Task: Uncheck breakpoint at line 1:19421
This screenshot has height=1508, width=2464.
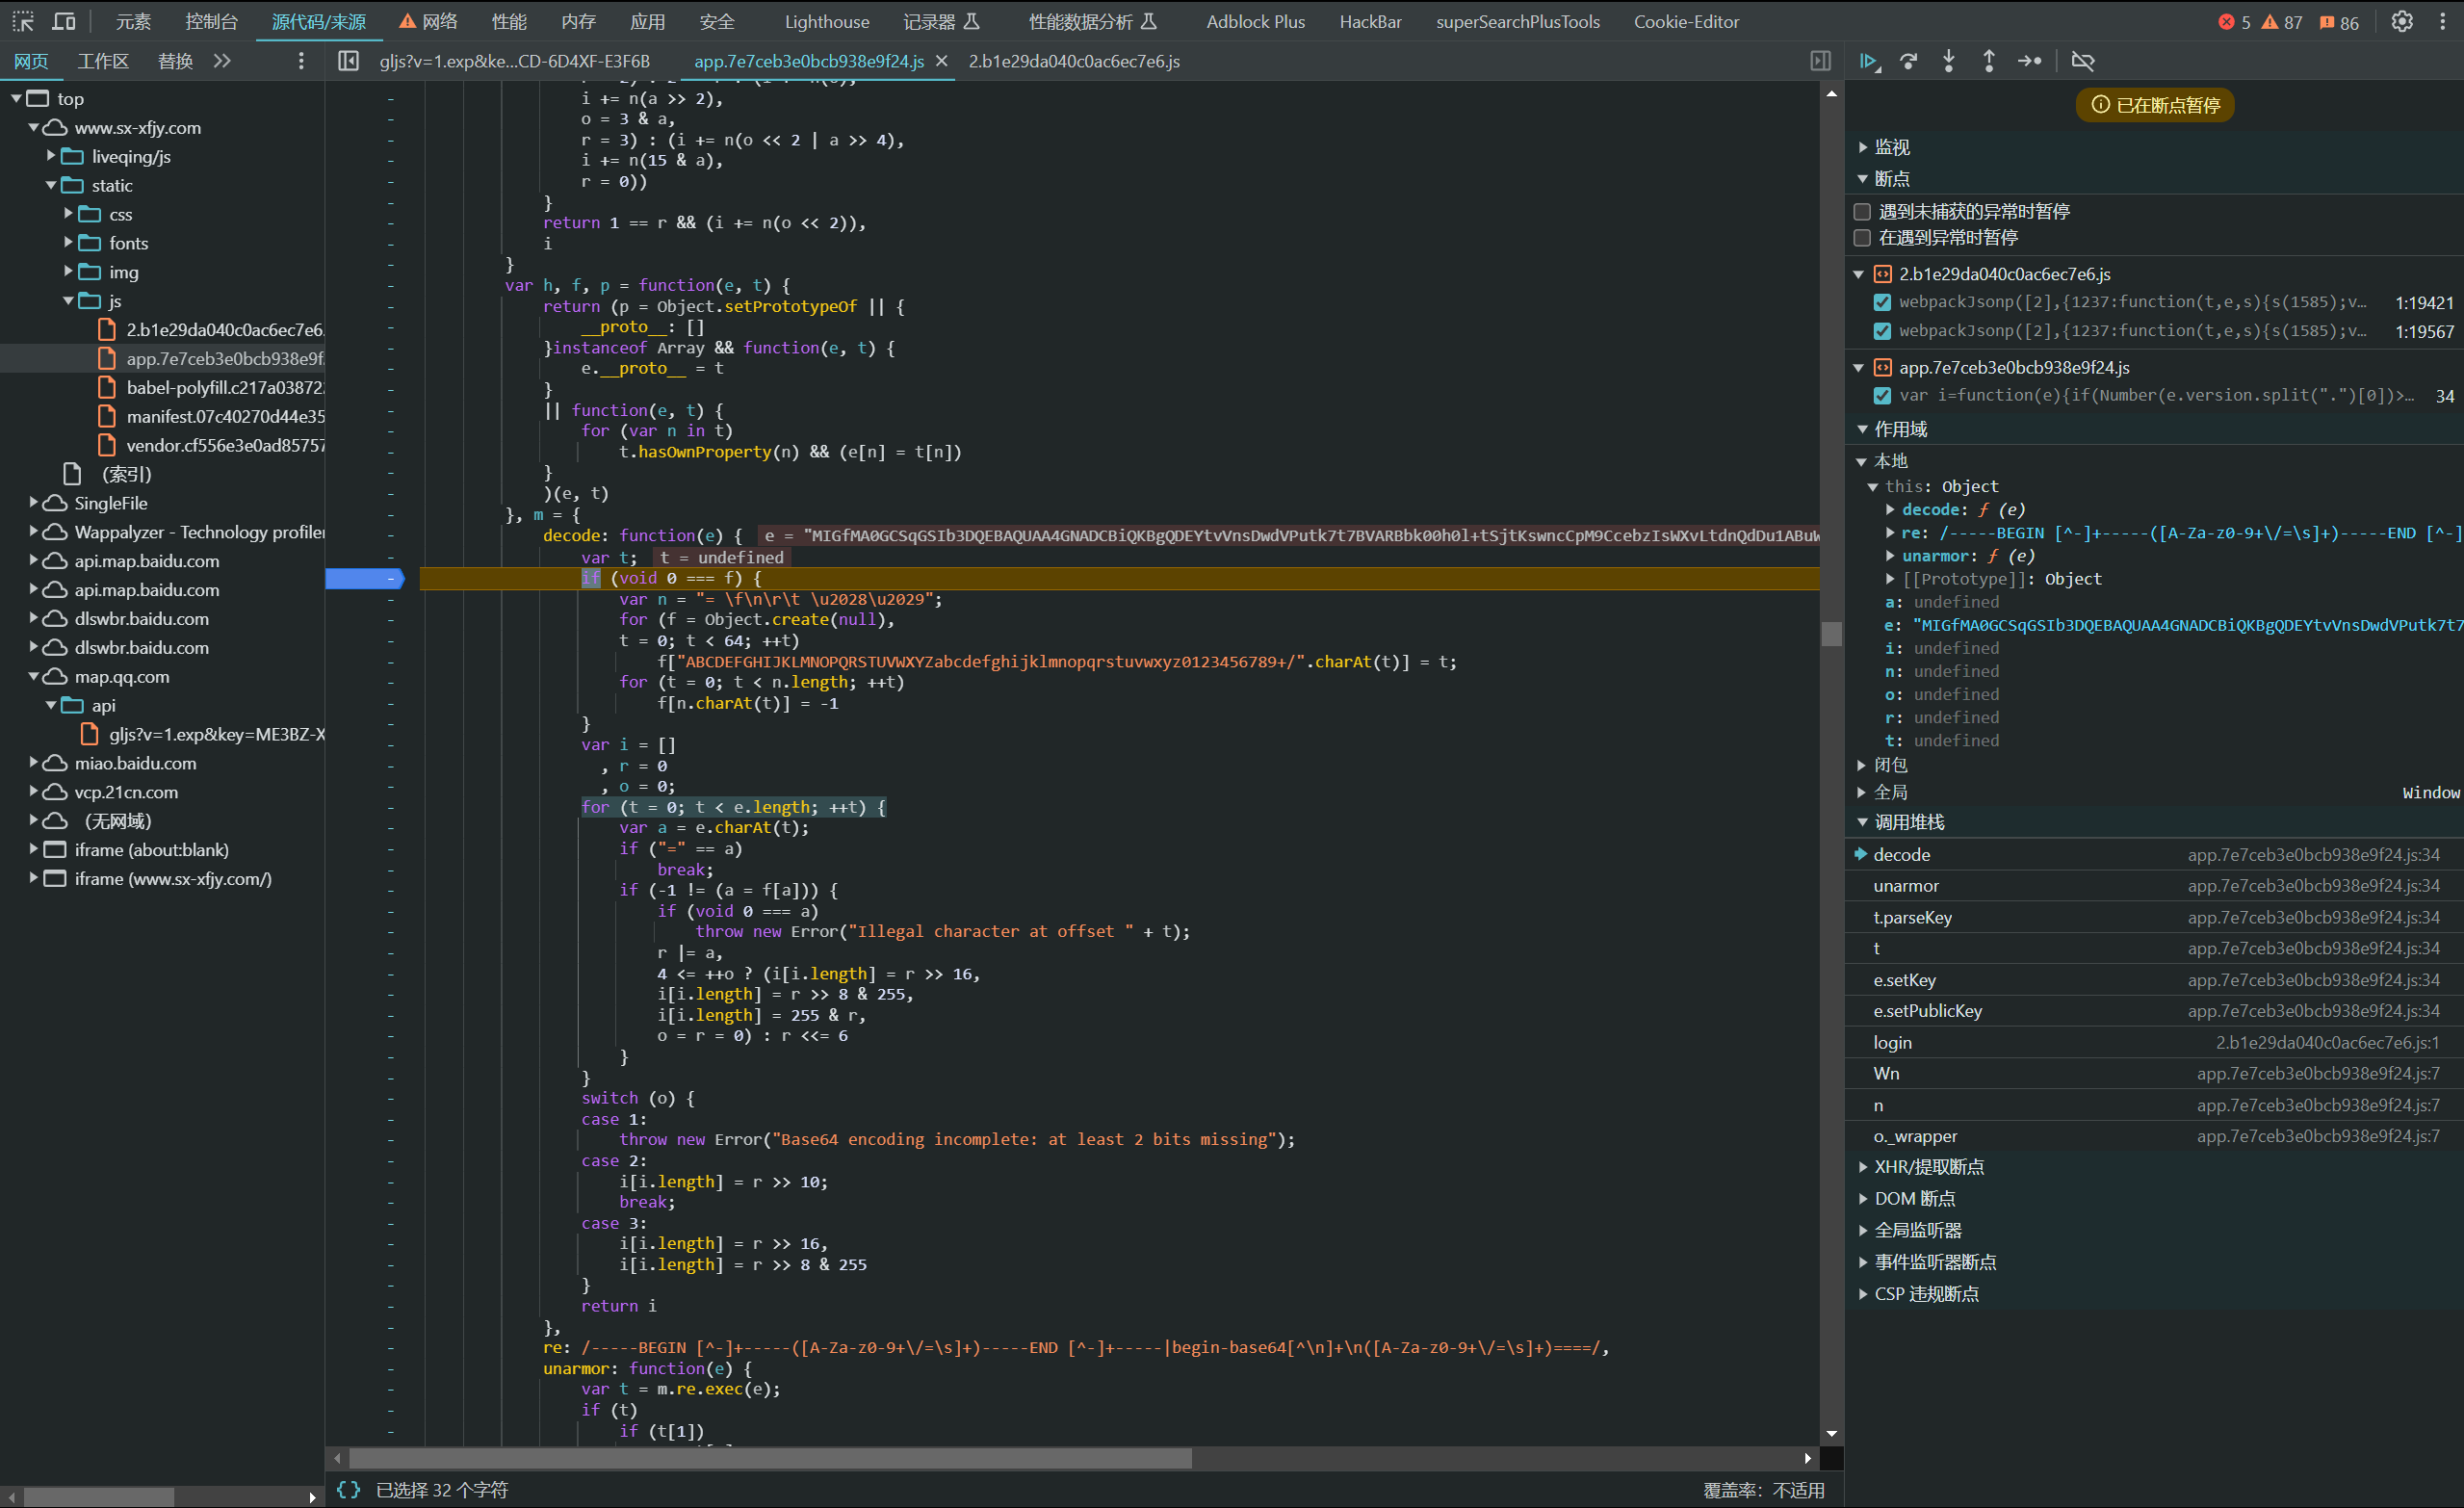Action: (x=1882, y=302)
